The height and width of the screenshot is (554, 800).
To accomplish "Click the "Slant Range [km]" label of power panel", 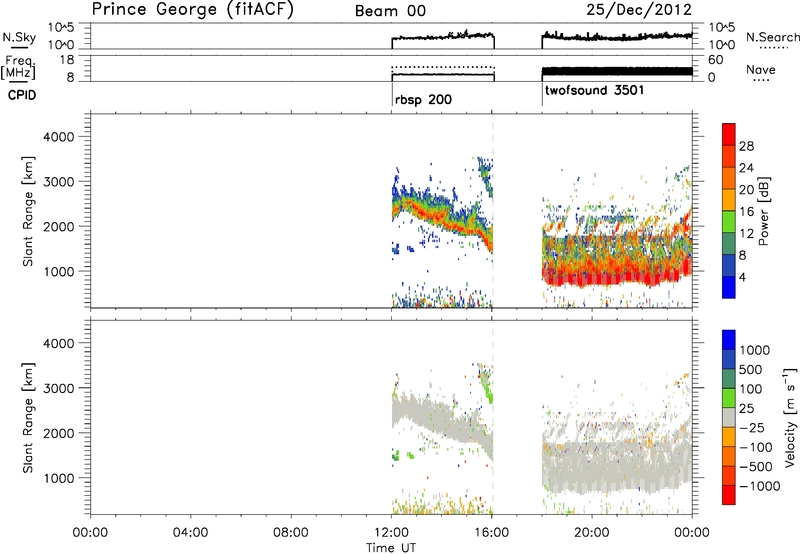I will click(28, 211).
